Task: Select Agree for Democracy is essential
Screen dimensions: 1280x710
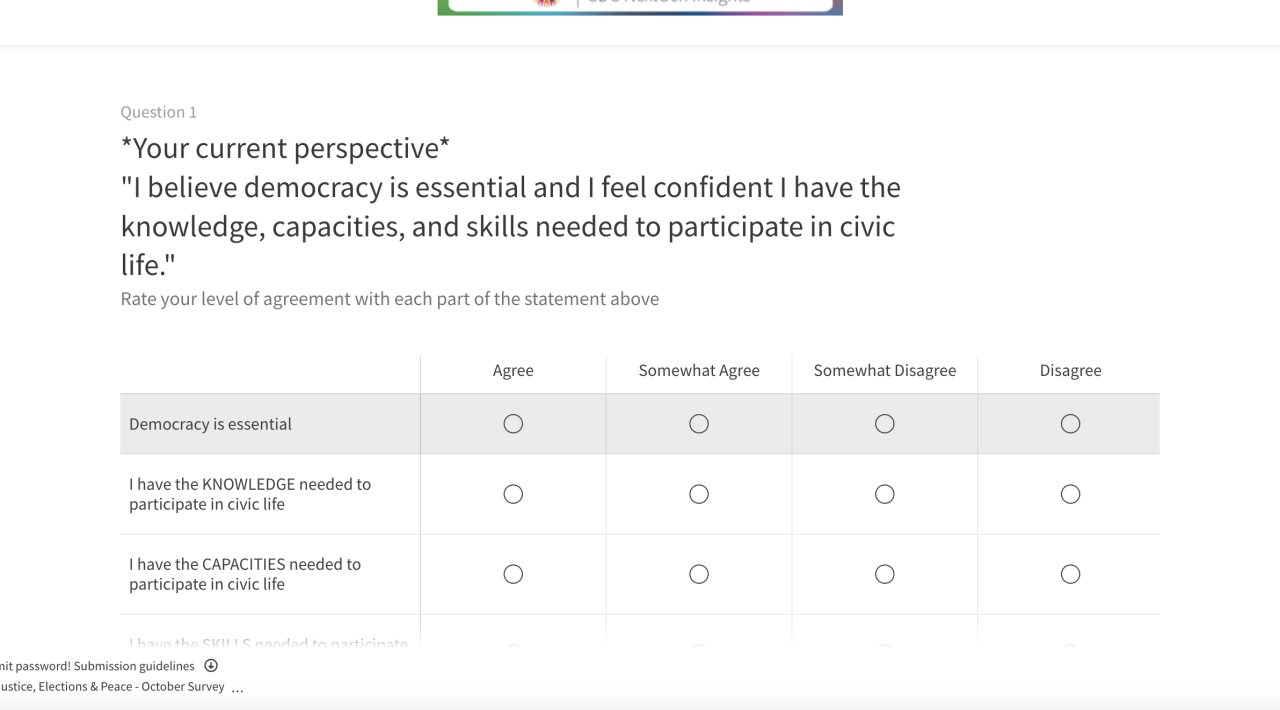Action: [513, 424]
